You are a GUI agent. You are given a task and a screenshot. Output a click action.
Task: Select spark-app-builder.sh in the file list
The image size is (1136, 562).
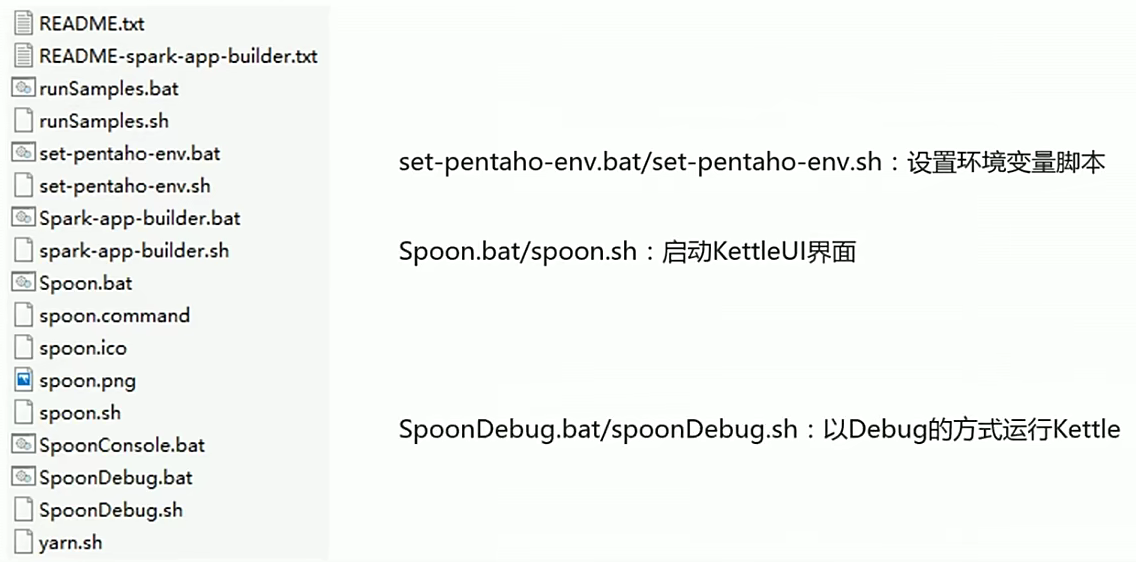[x=134, y=251]
